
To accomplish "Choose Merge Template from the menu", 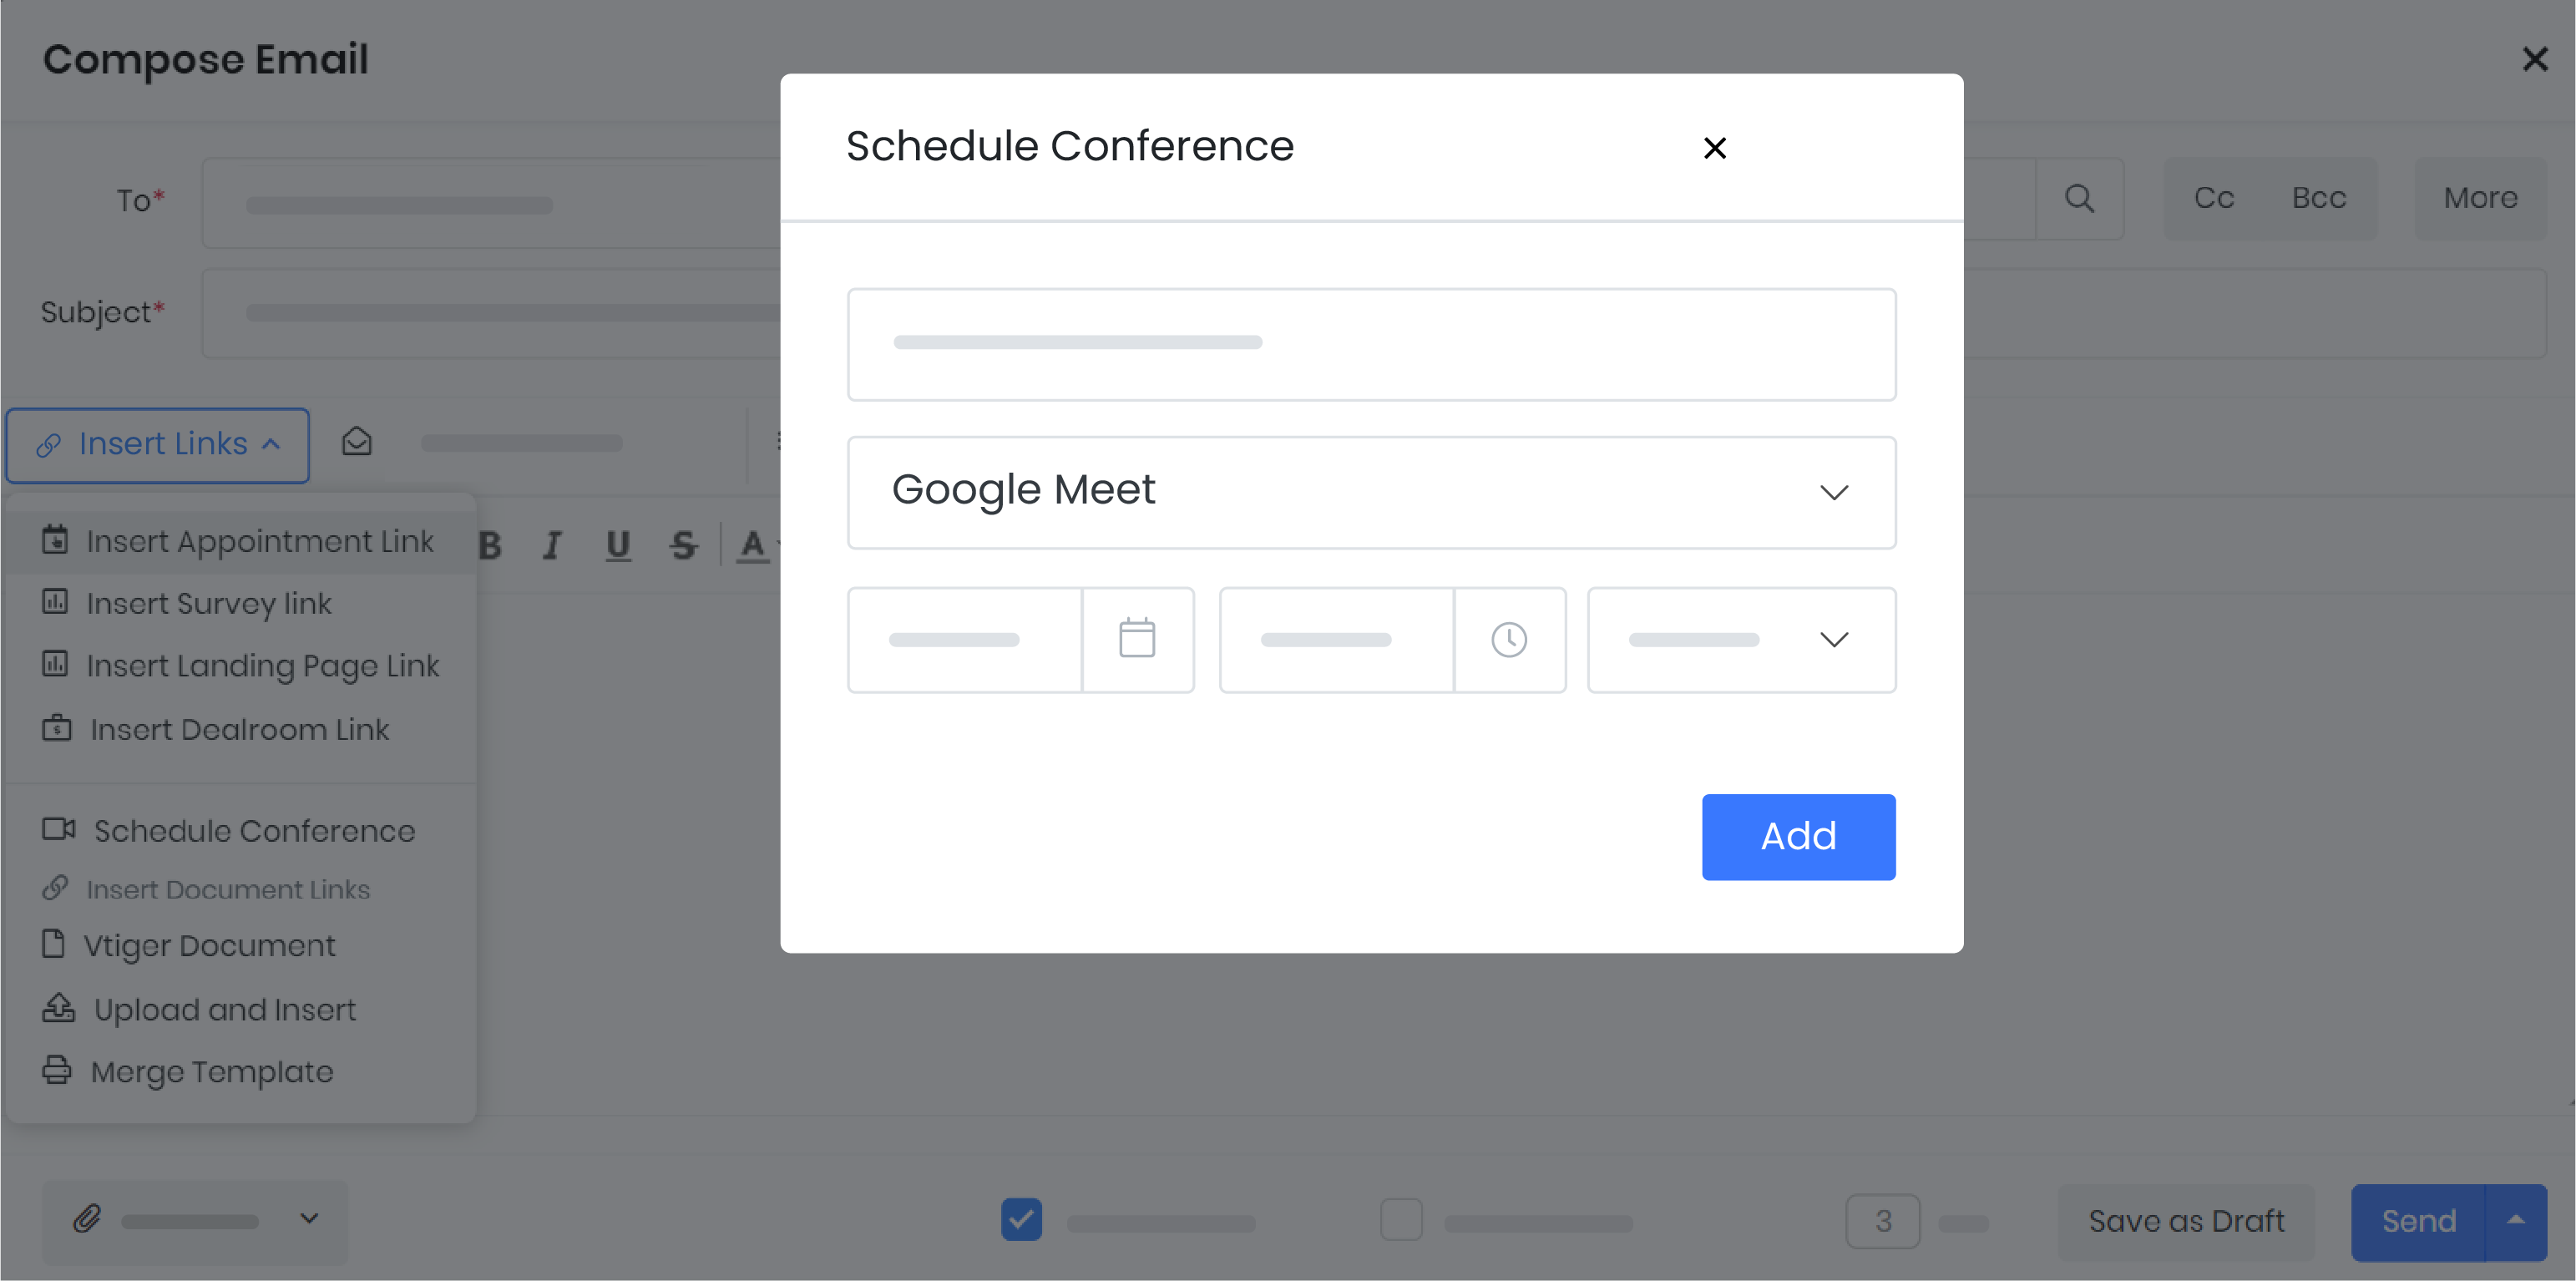I will pyautogui.click(x=211, y=1071).
